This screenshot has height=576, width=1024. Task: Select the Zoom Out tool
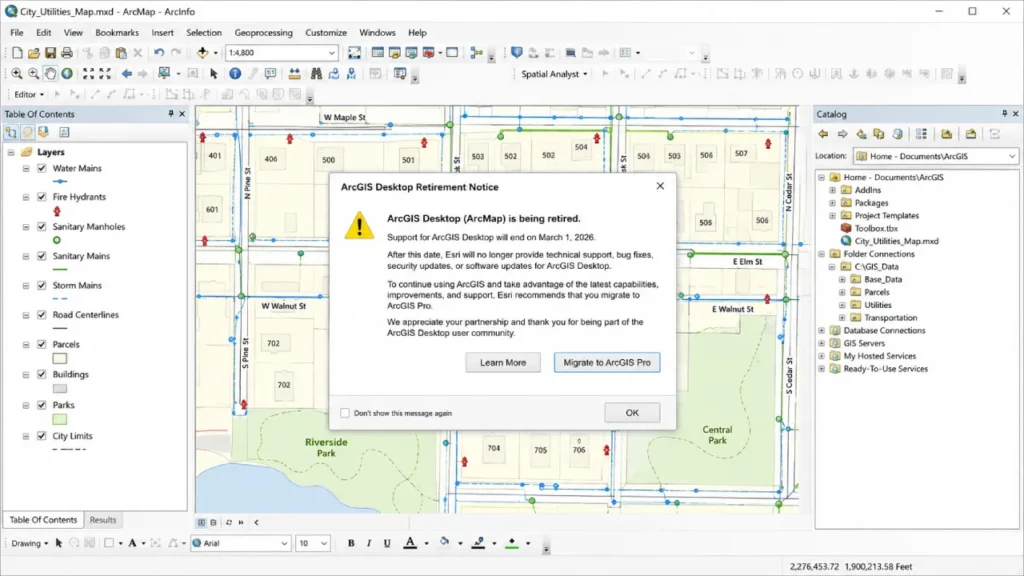click(x=33, y=74)
